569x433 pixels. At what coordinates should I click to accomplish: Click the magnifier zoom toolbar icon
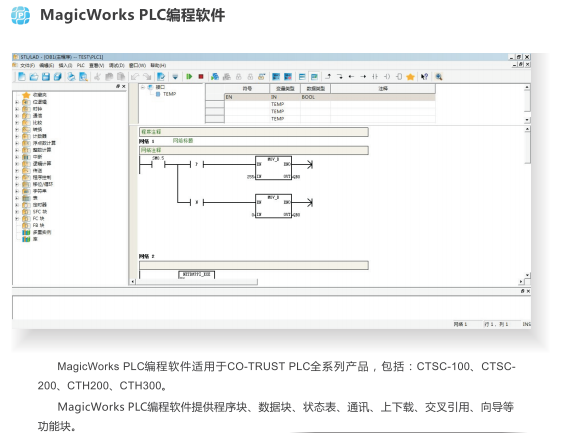click(x=439, y=77)
